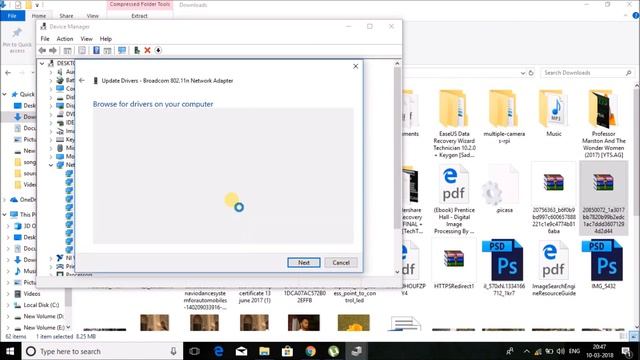Viewport: 640px width, 360px height.
Task: Open Music folder in Downloads
Action: click(x=554, y=113)
